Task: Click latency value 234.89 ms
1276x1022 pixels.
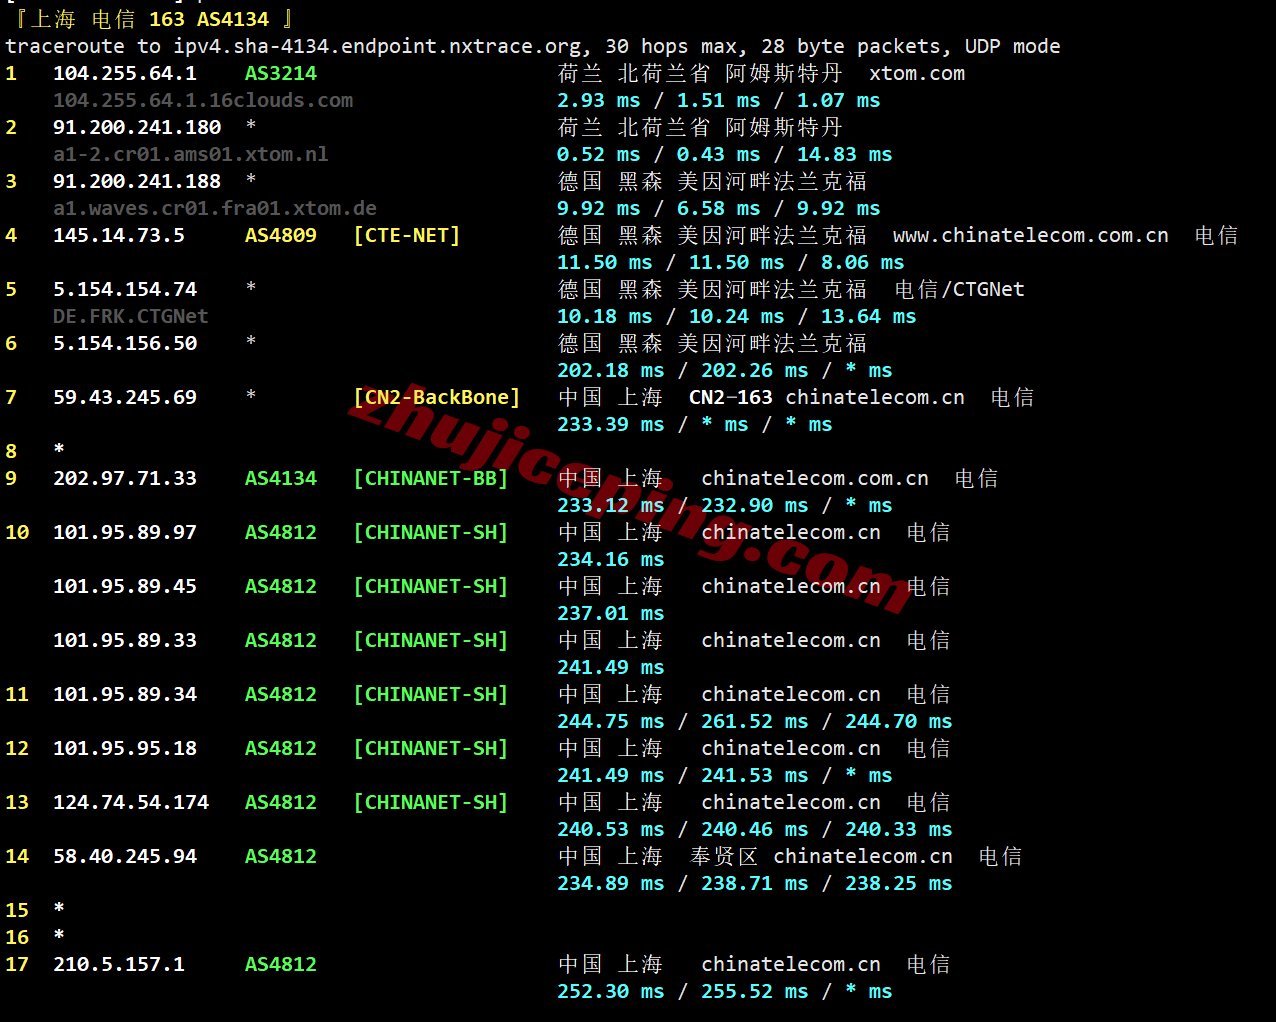Action: [611, 884]
